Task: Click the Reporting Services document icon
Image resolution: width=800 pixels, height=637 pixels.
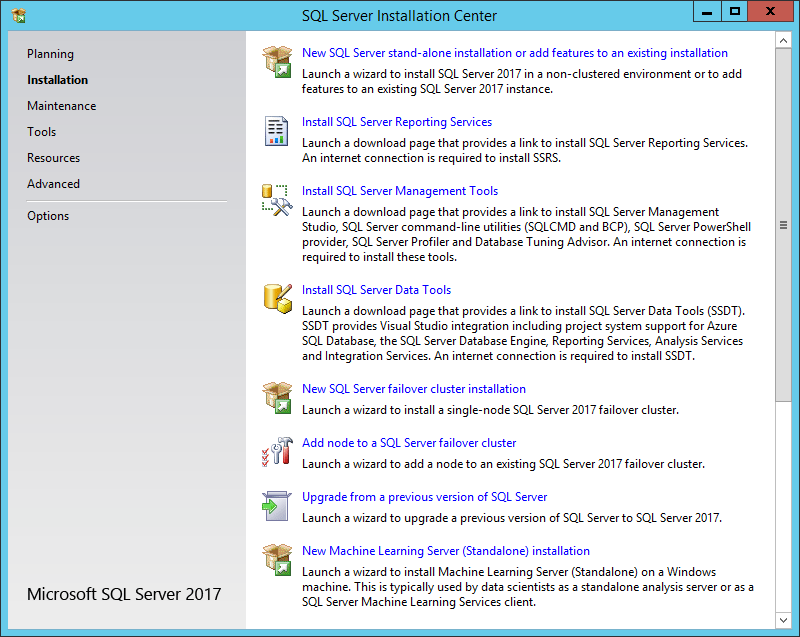Action: [x=277, y=131]
